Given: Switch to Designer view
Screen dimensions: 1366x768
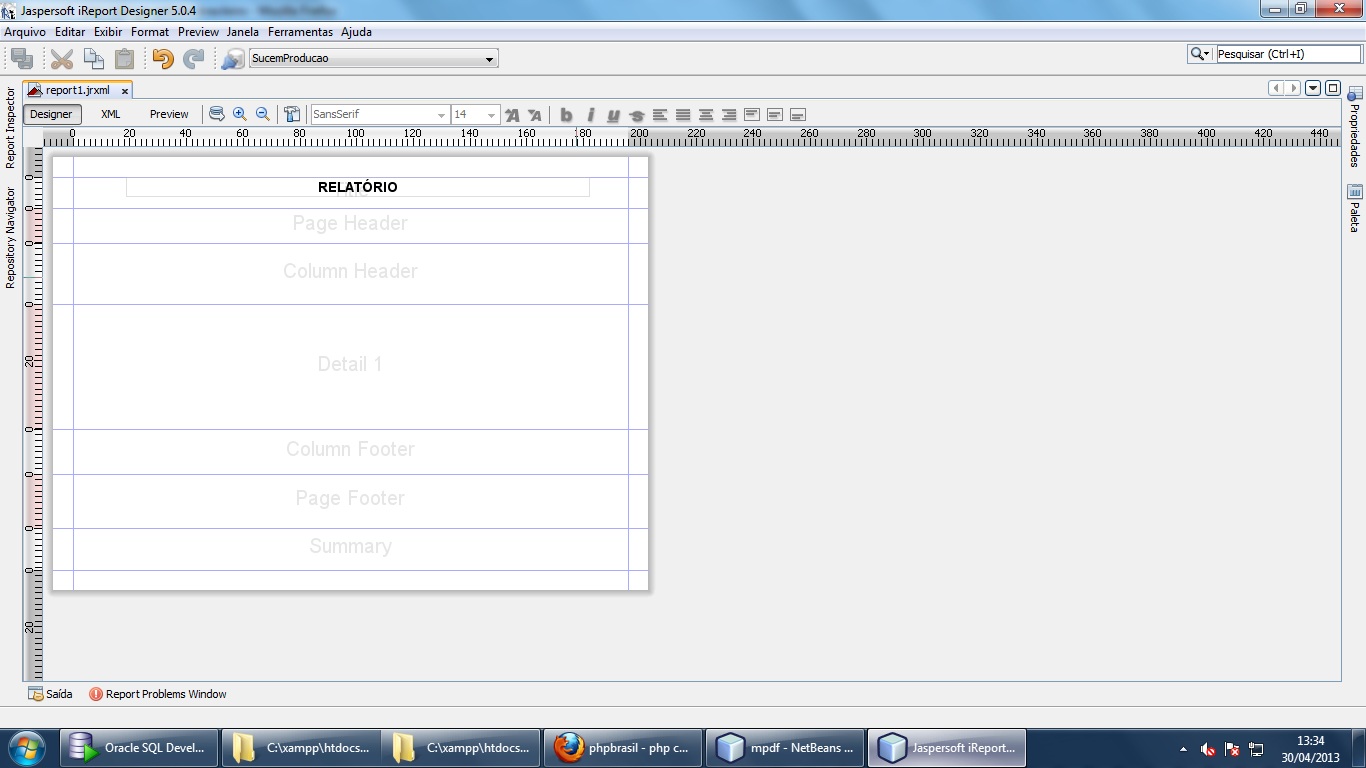Looking at the screenshot, I should point(51,114).
